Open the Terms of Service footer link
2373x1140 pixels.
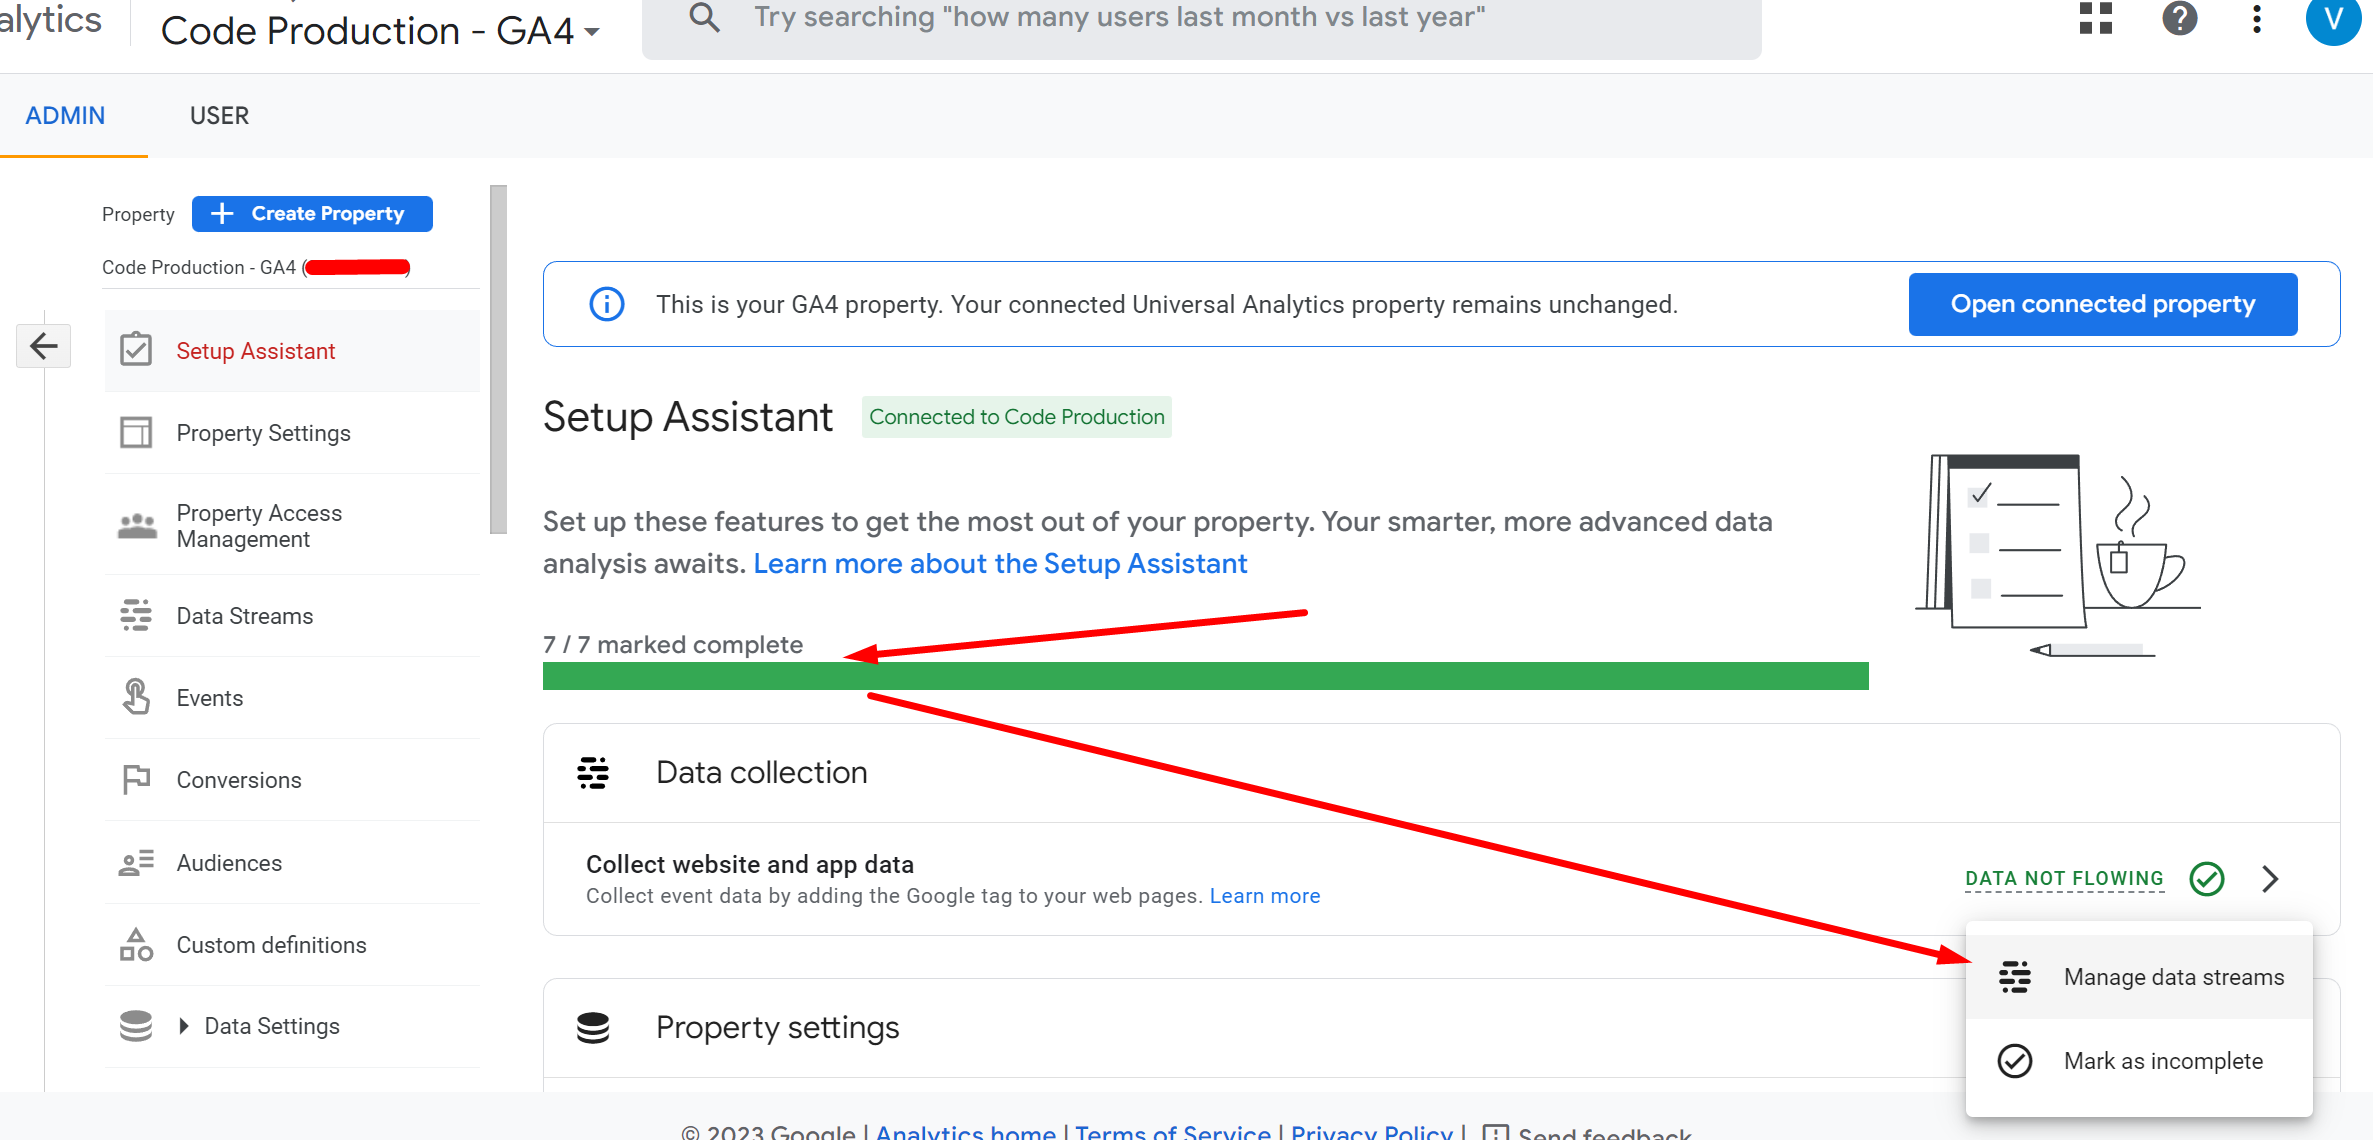pos(1173,1132)
